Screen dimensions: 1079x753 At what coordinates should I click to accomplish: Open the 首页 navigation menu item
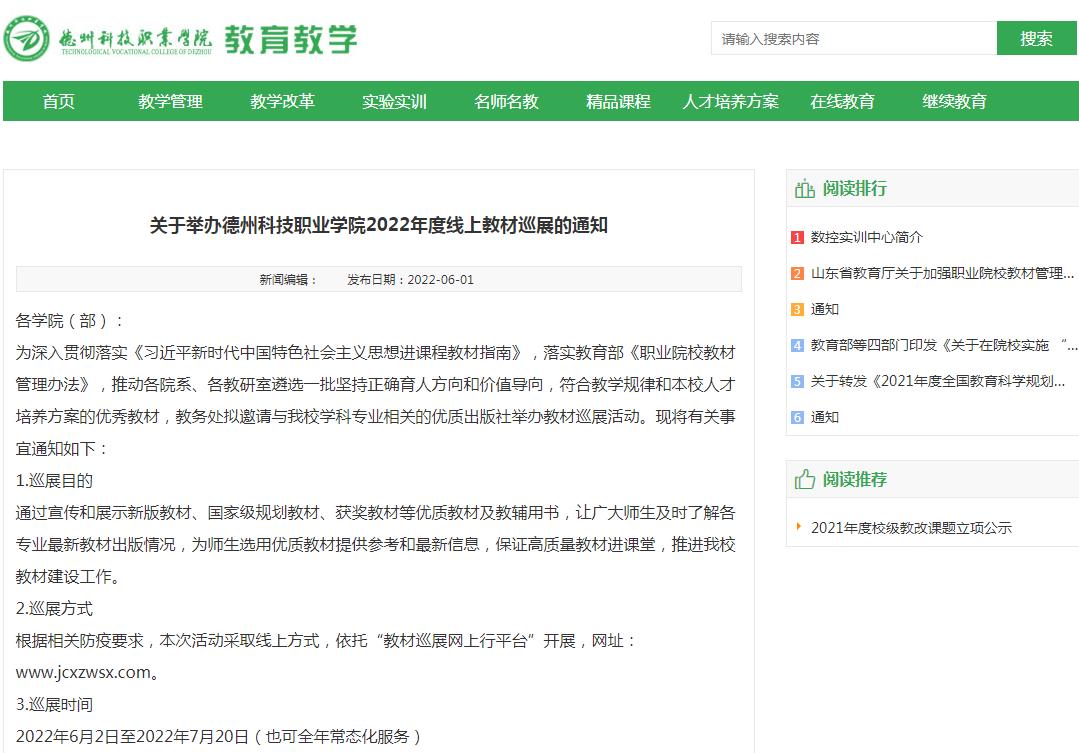tap(58, 101)
